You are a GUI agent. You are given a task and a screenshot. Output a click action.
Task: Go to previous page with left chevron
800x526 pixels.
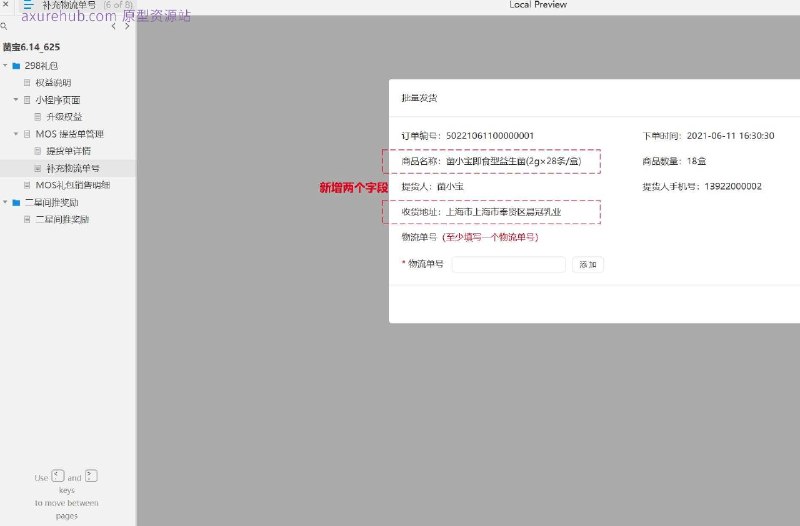tap(113, 26)
